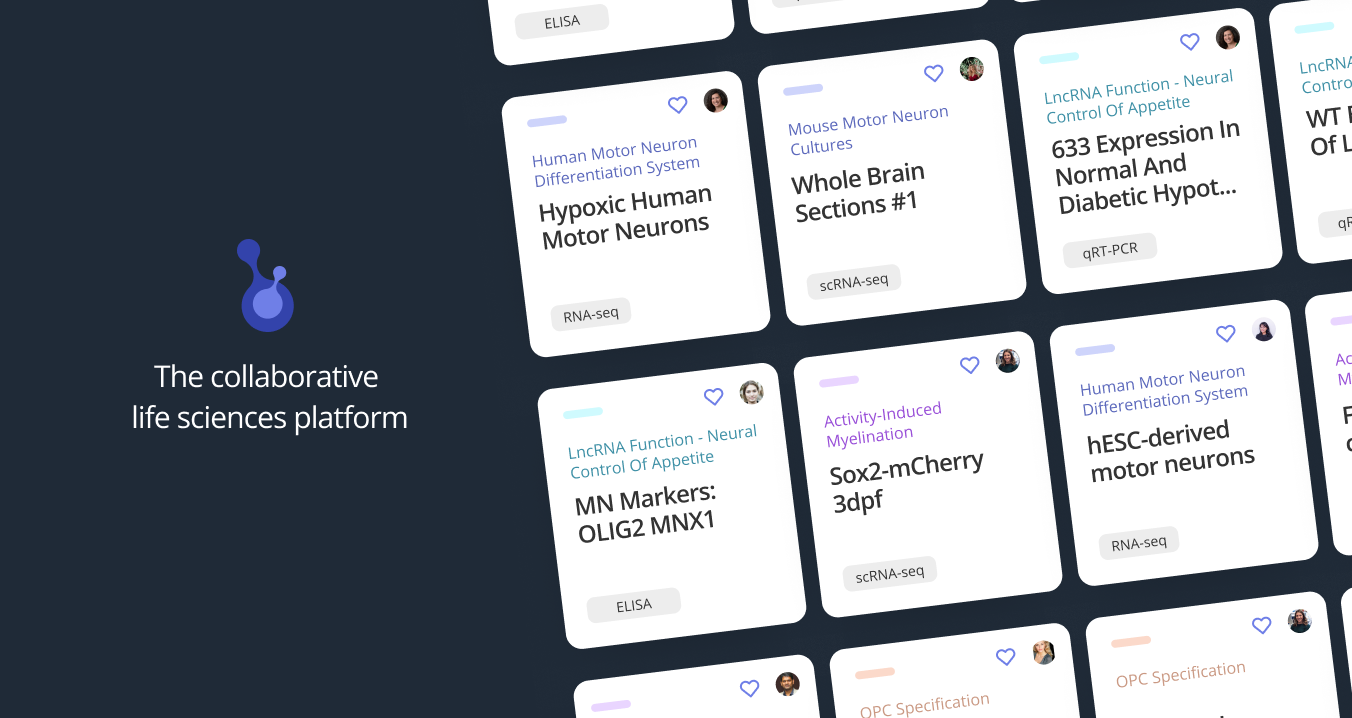
Task: Click ELISA tag on MN Markers card
Action: (634, 605)
